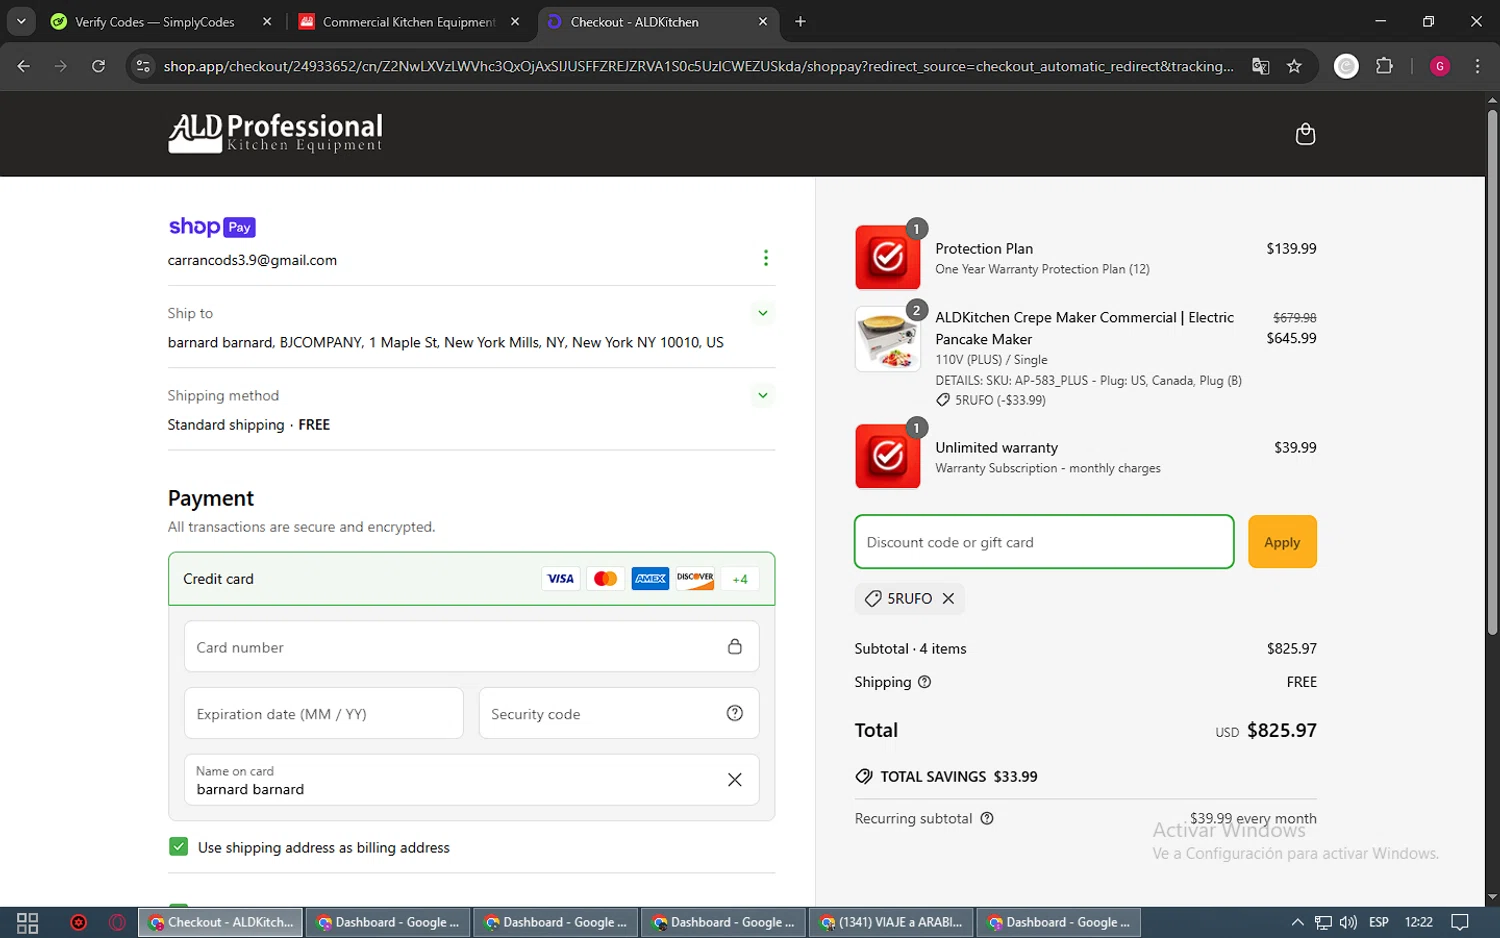Switch to the VIAJE a ARABI taskbar window
This screenshot has width=1500, height=938.
click(892, 922)
